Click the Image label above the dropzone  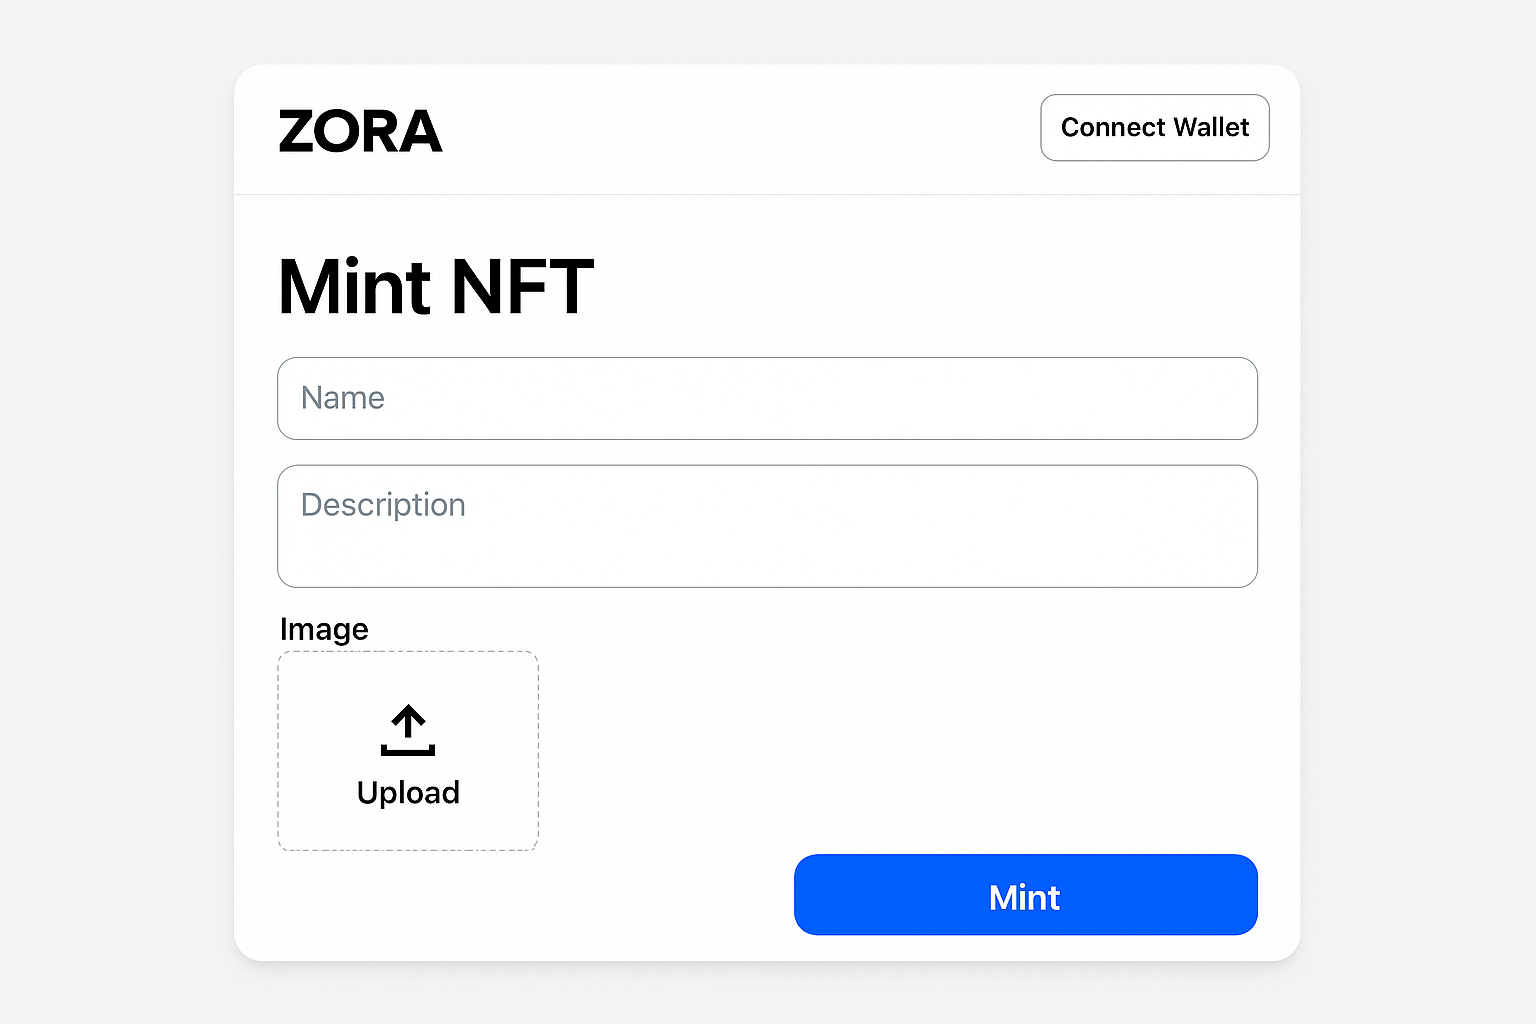[x=324, y=629]
